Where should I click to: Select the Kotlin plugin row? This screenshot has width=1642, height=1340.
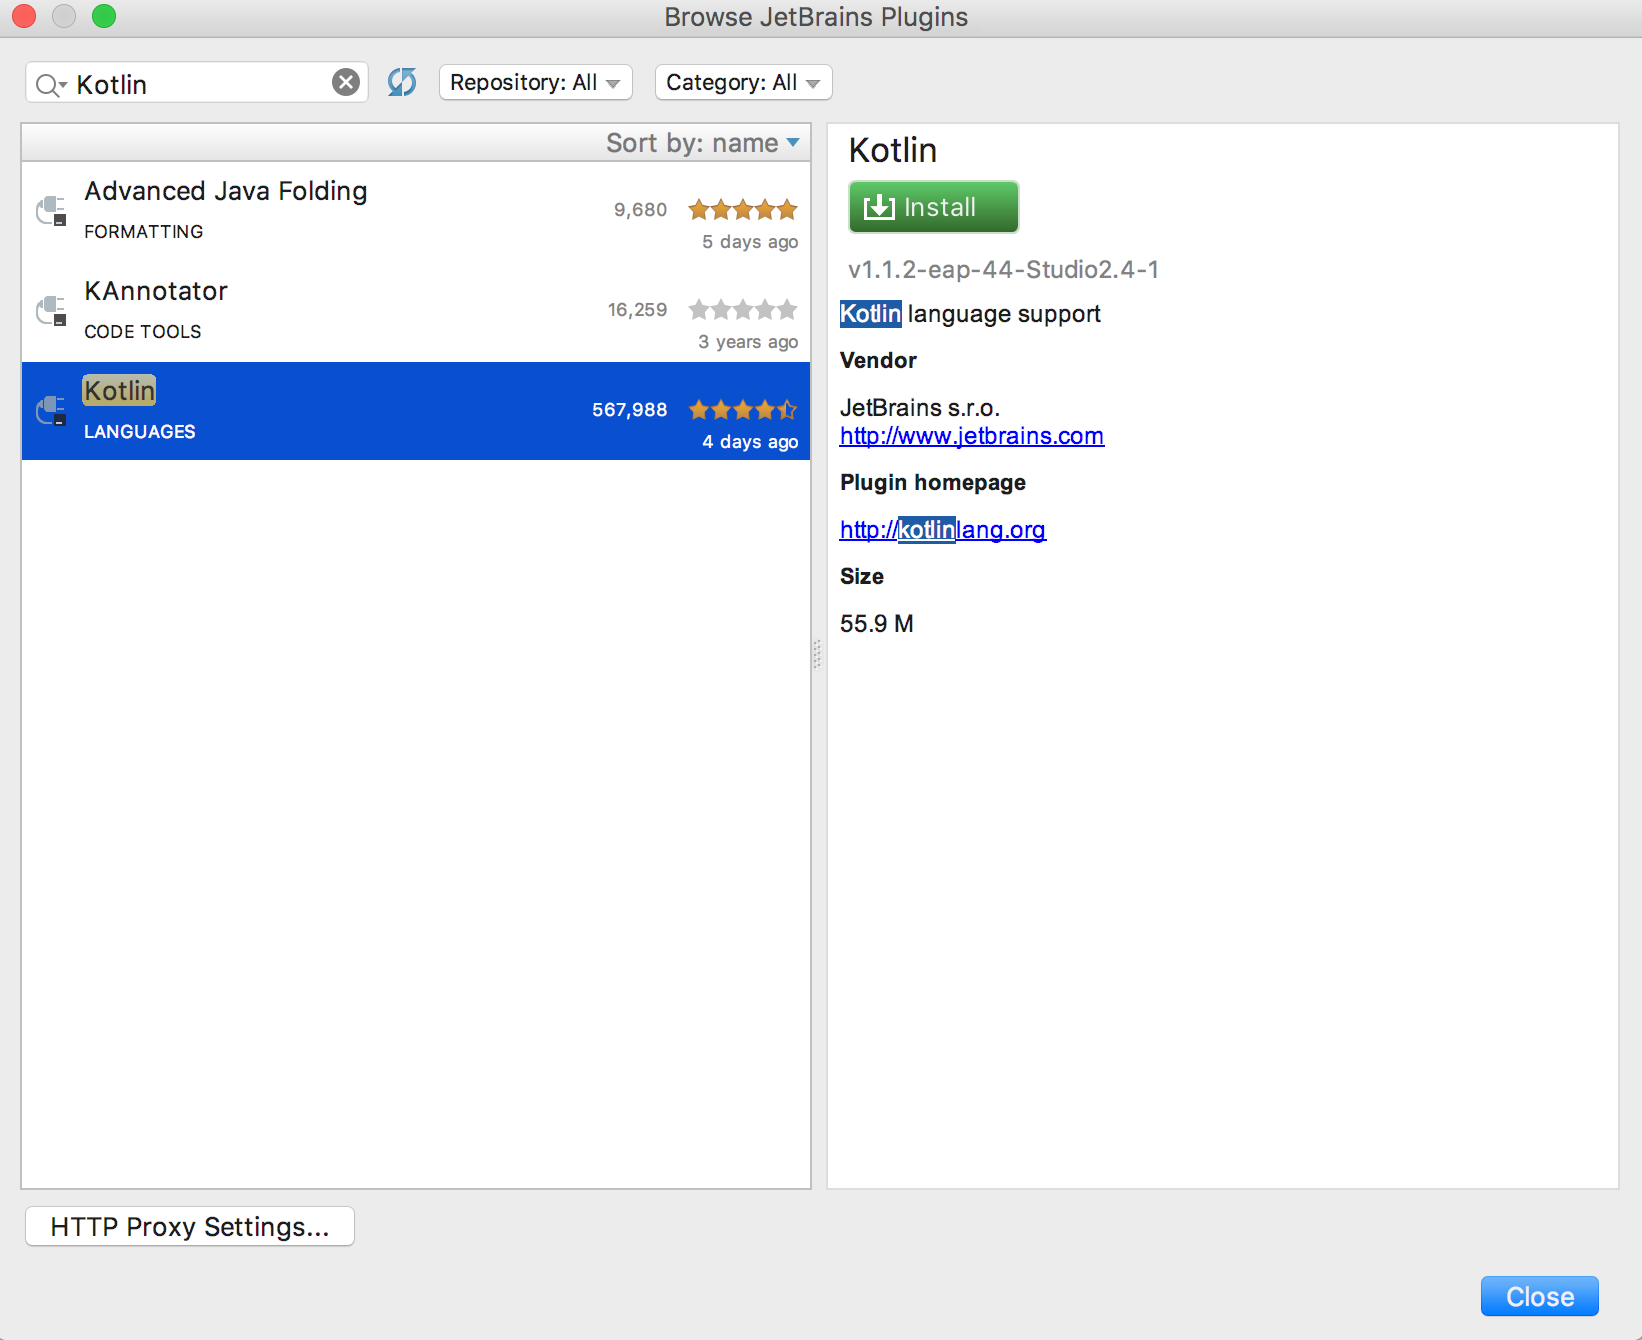416,411
